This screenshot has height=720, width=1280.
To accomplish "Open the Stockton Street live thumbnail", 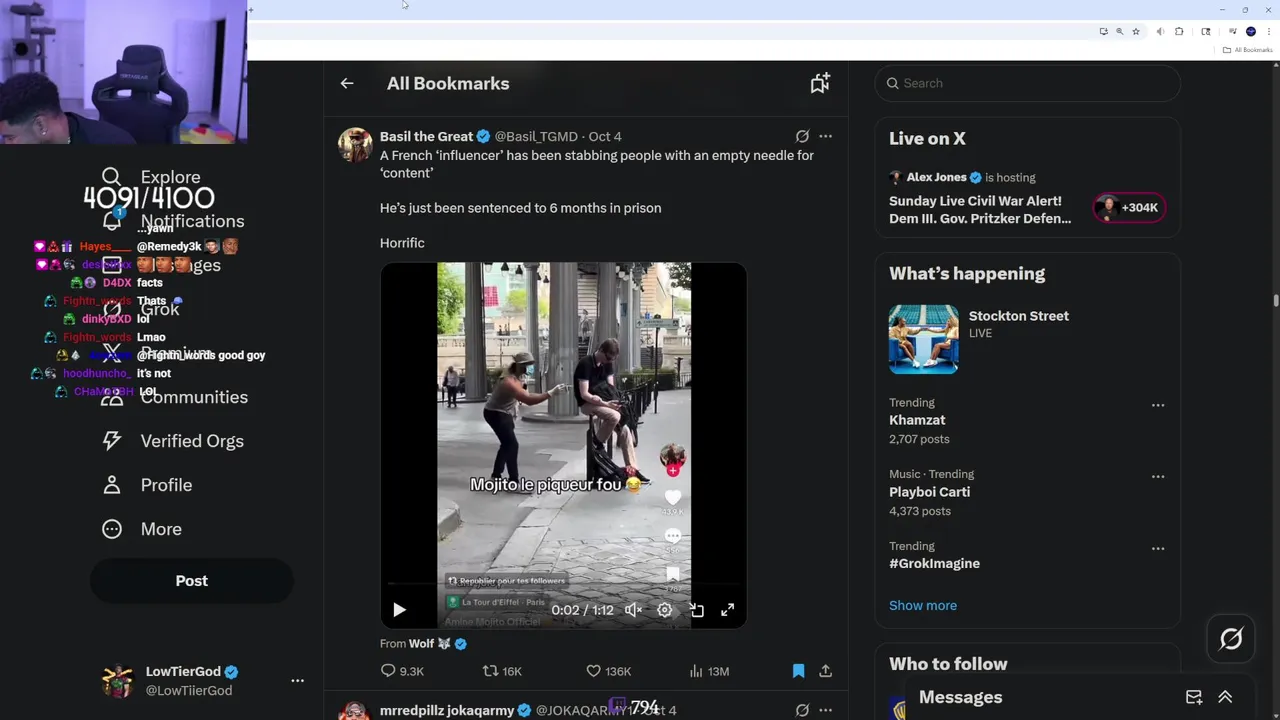I will click(x=924, y=339).
